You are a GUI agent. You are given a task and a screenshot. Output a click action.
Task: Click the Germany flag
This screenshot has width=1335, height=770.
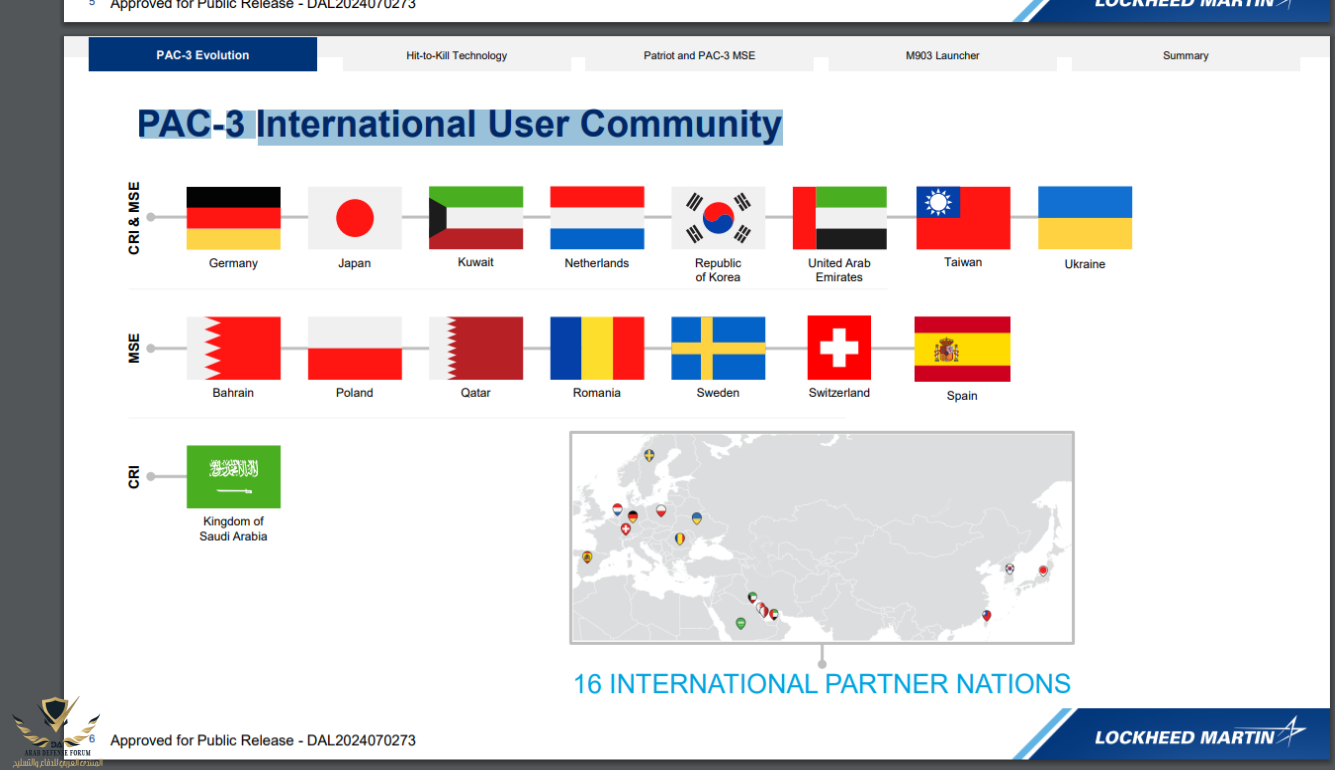[233, 218]
